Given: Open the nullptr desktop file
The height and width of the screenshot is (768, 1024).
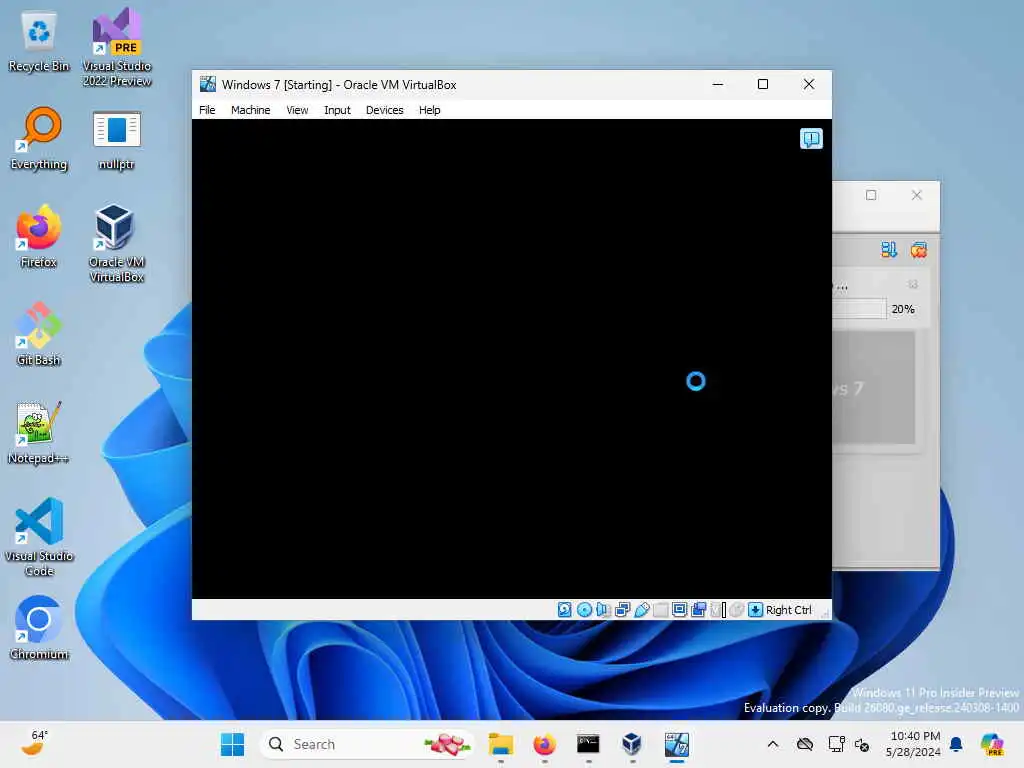Looking at the screenshot, I should click(116, 140).
